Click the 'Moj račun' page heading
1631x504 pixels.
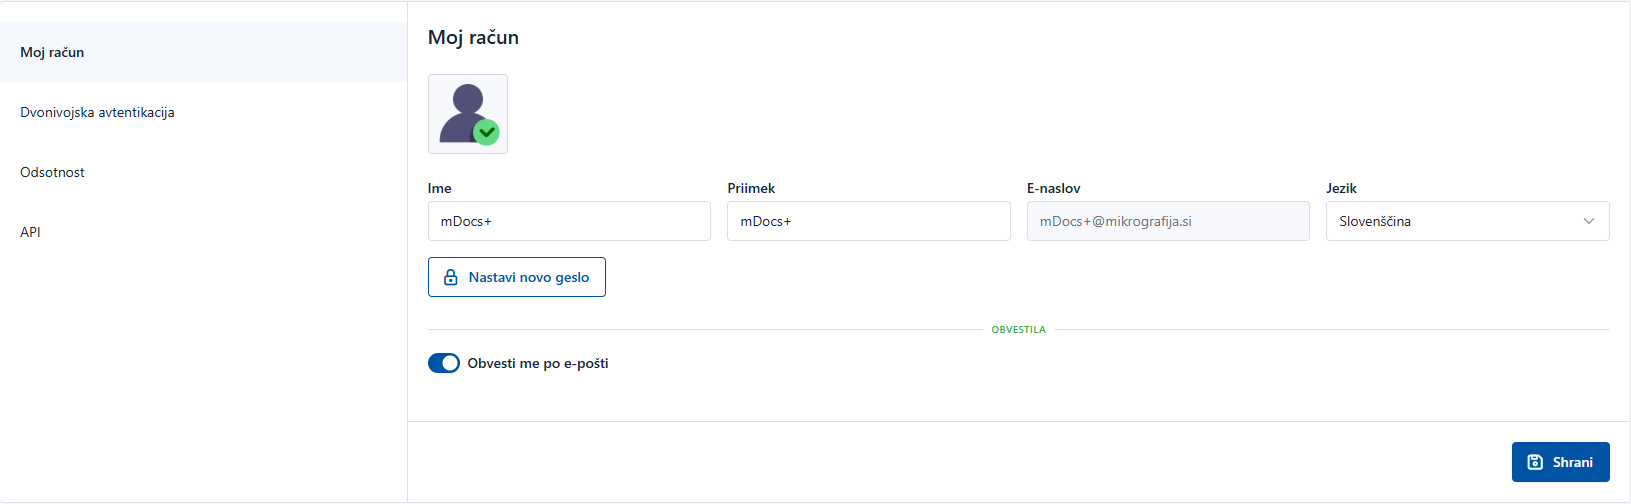[x=473, y=37]
